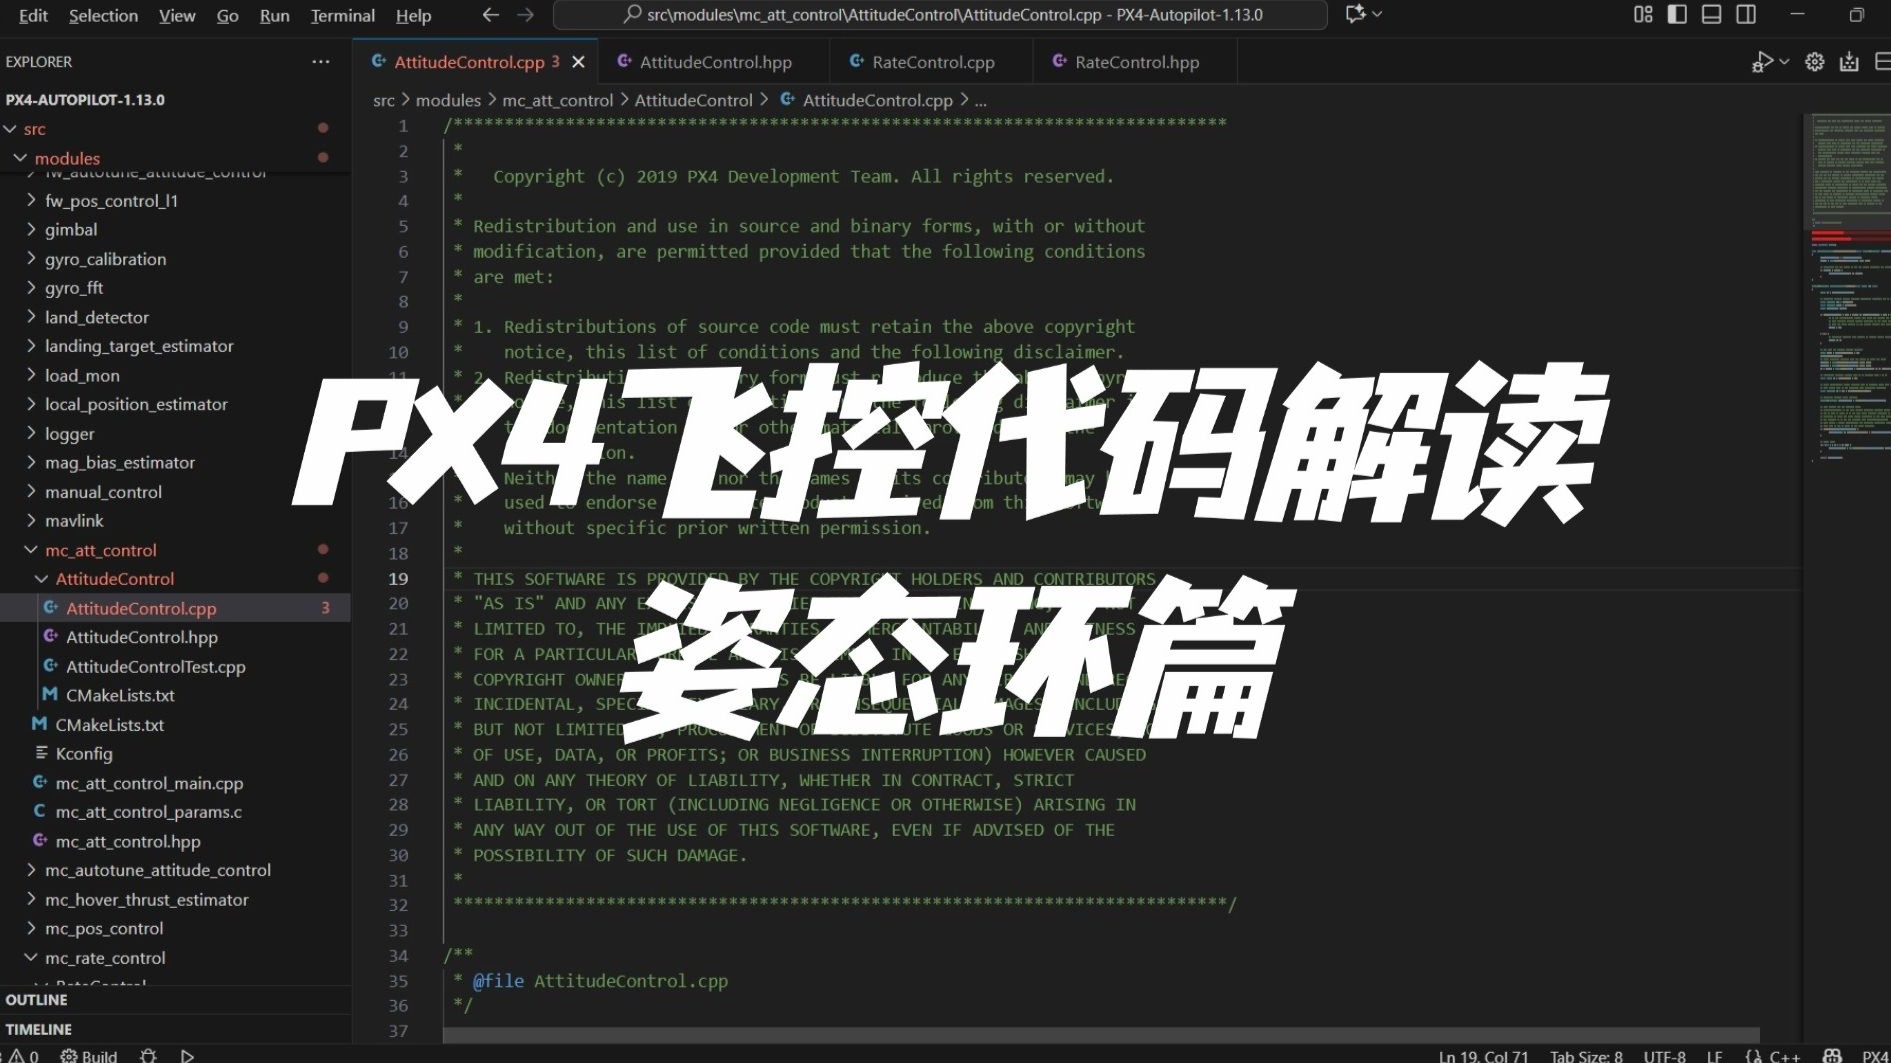
Task: Open AttitudeControl.hpp in the Explorer tree
Action: pyautogui.click(x=141, y=637)
